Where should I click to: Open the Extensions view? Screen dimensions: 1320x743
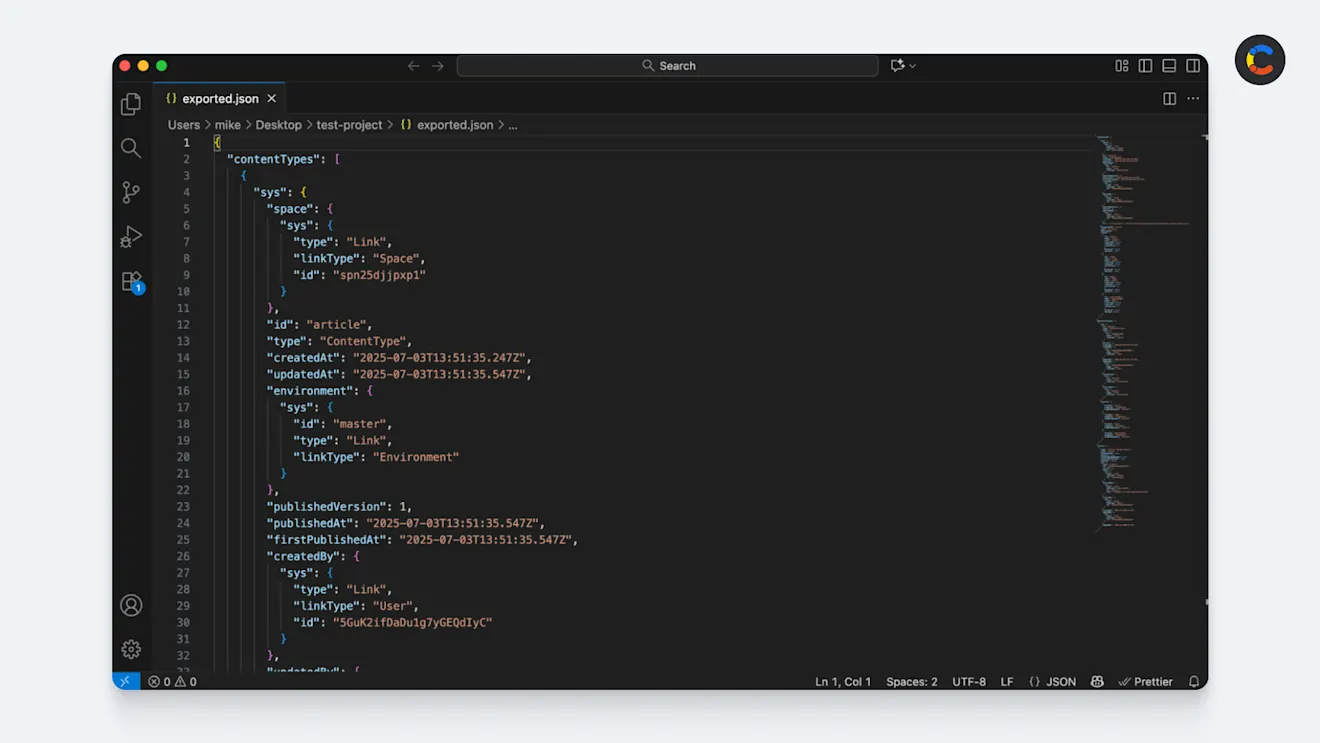(x=130, y=281)
